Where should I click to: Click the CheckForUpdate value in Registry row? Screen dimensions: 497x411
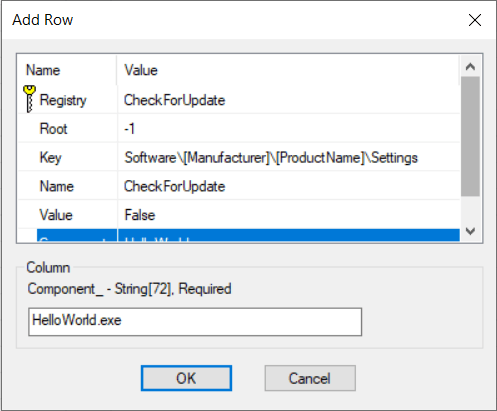click(x=175, y=100)
